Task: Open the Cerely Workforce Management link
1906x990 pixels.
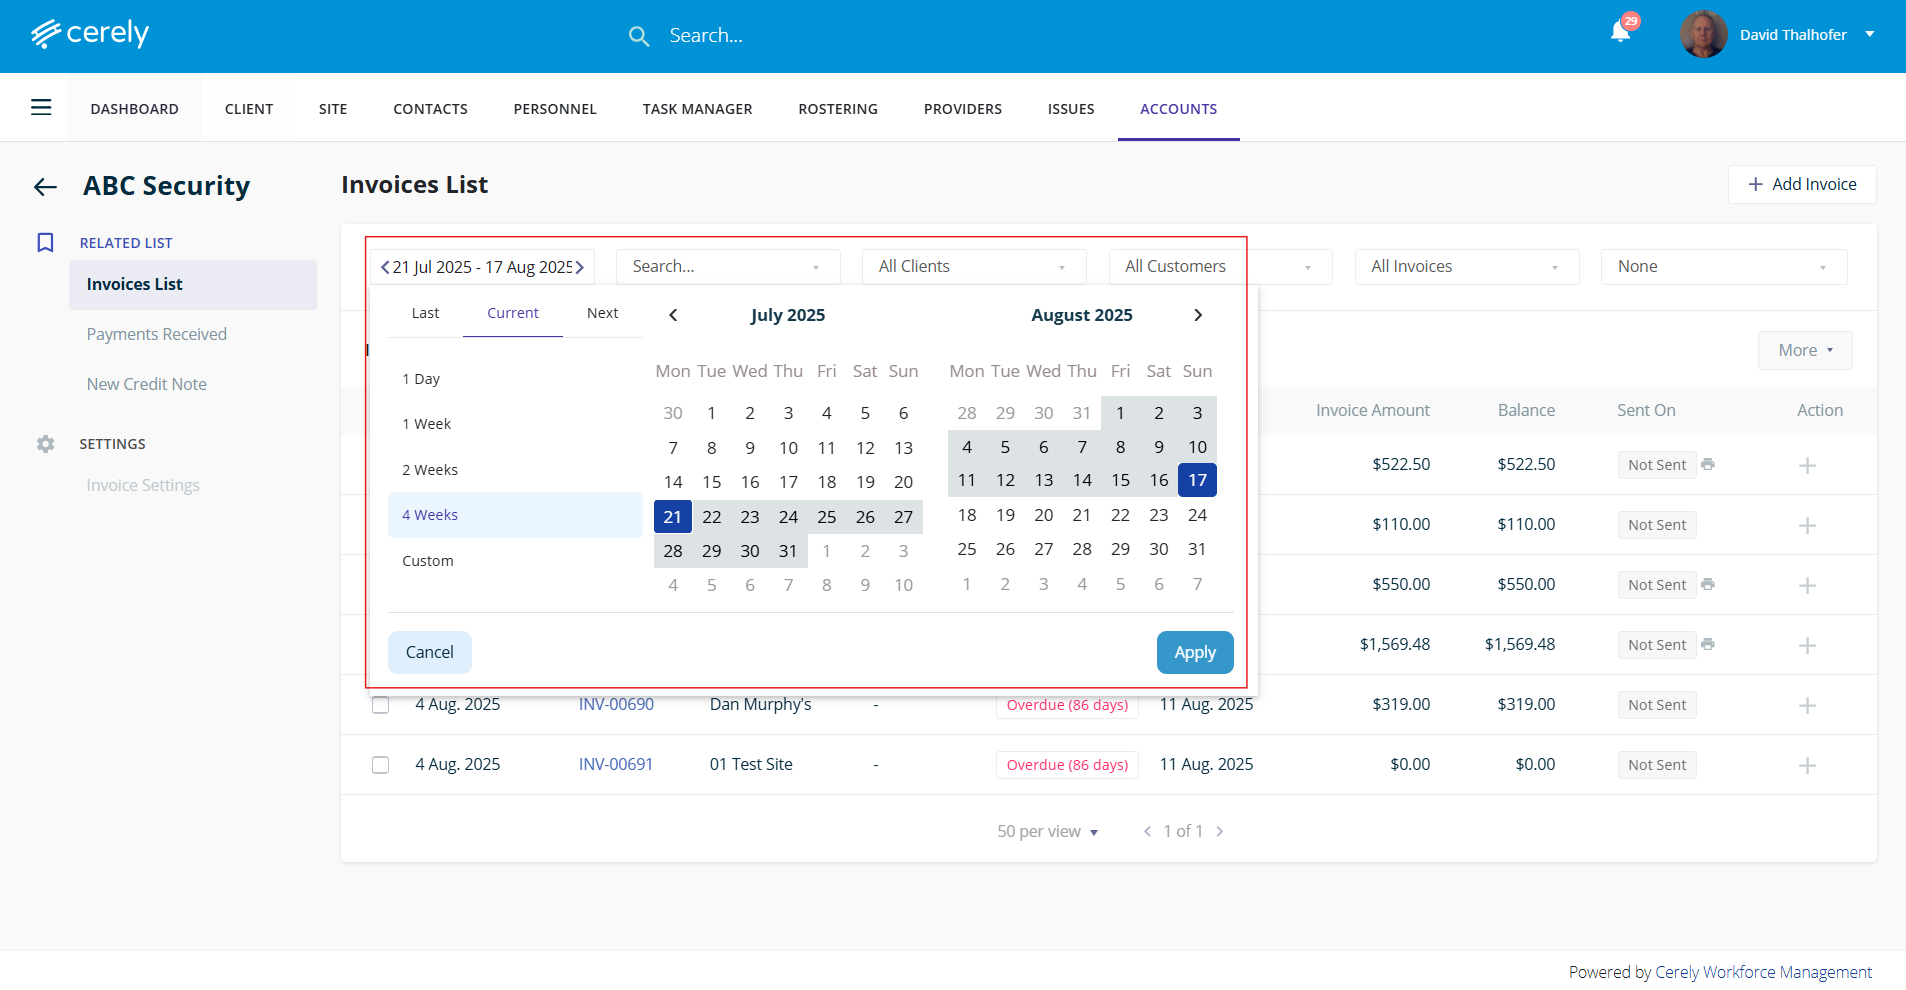Action: point(1764,972)
